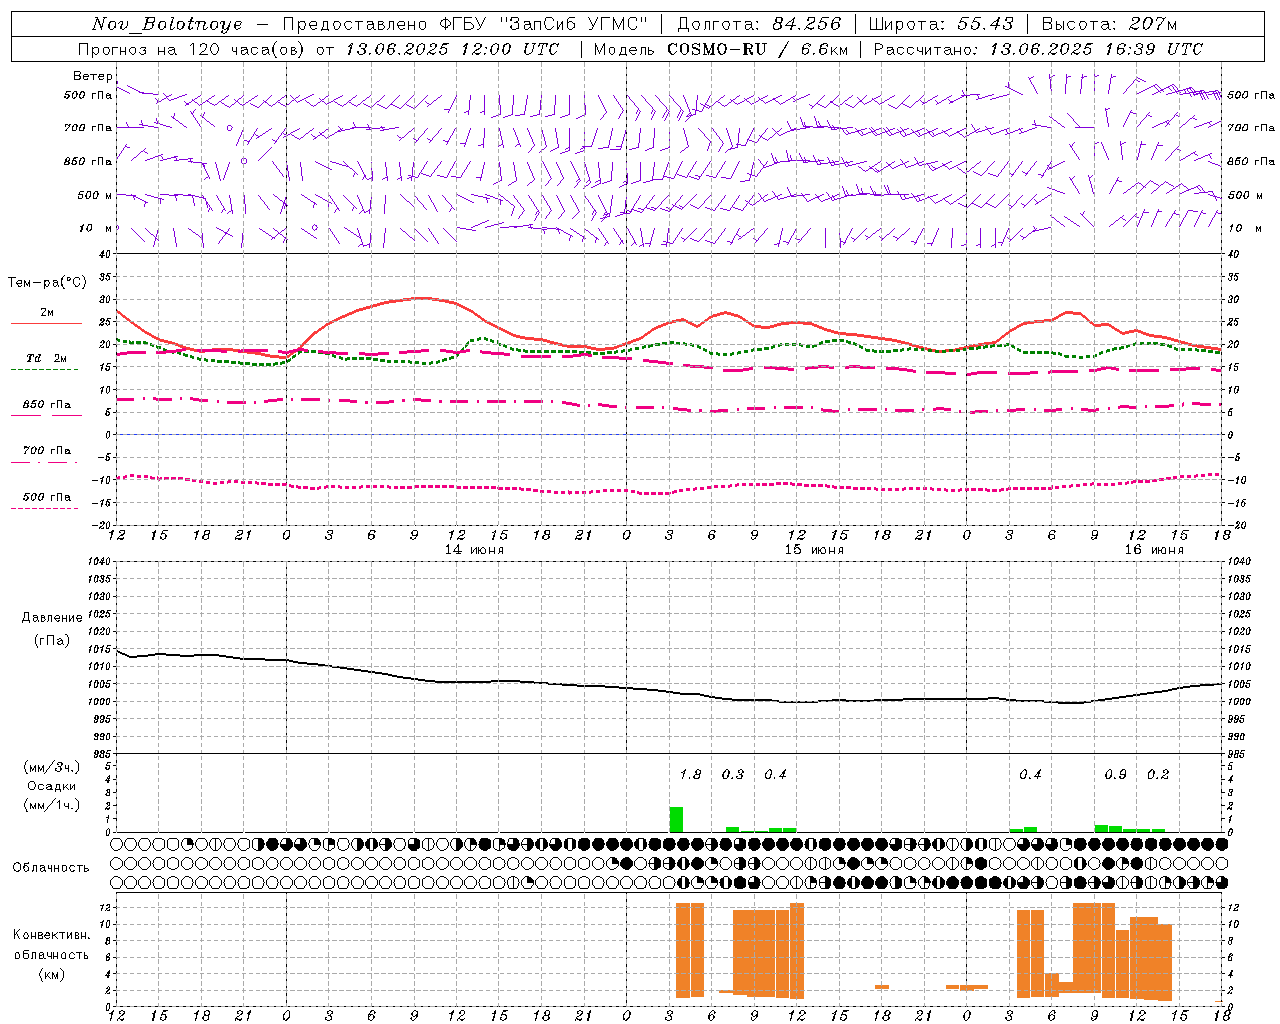
Task: Click the precipitation amount 0.2
Action: point(1158,775)
